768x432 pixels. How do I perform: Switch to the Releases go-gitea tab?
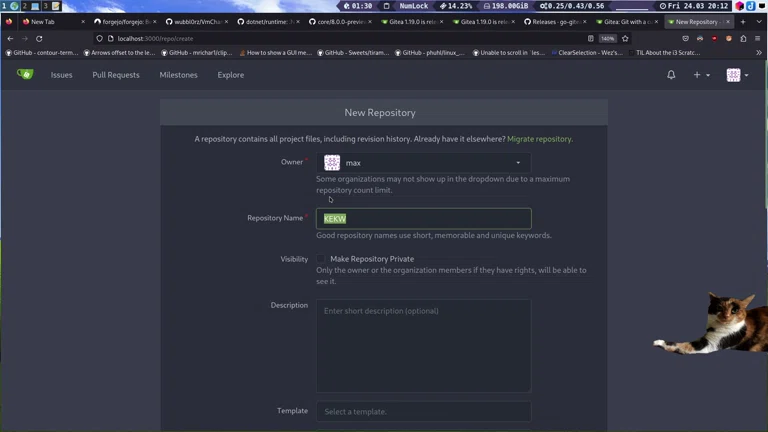(x=556, y=21)
